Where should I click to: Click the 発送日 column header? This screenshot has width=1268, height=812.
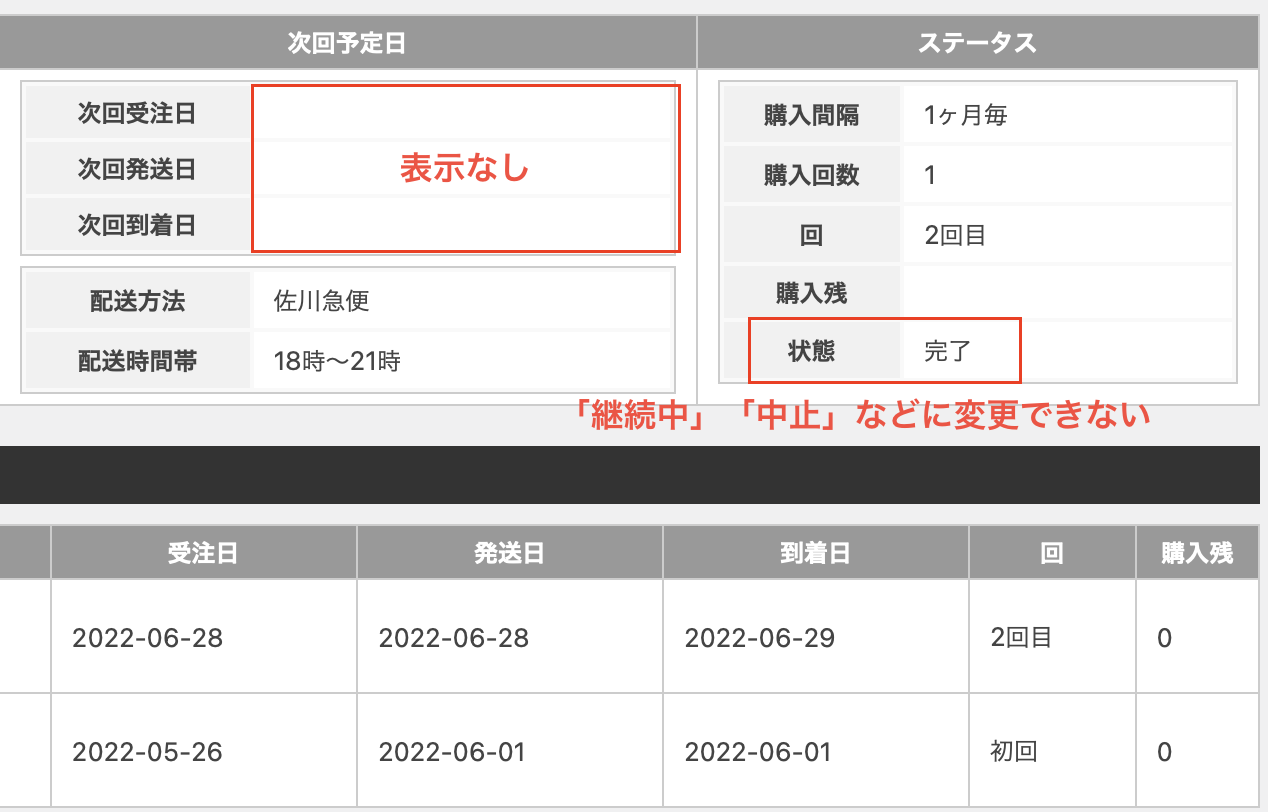(x=509, y=553)
